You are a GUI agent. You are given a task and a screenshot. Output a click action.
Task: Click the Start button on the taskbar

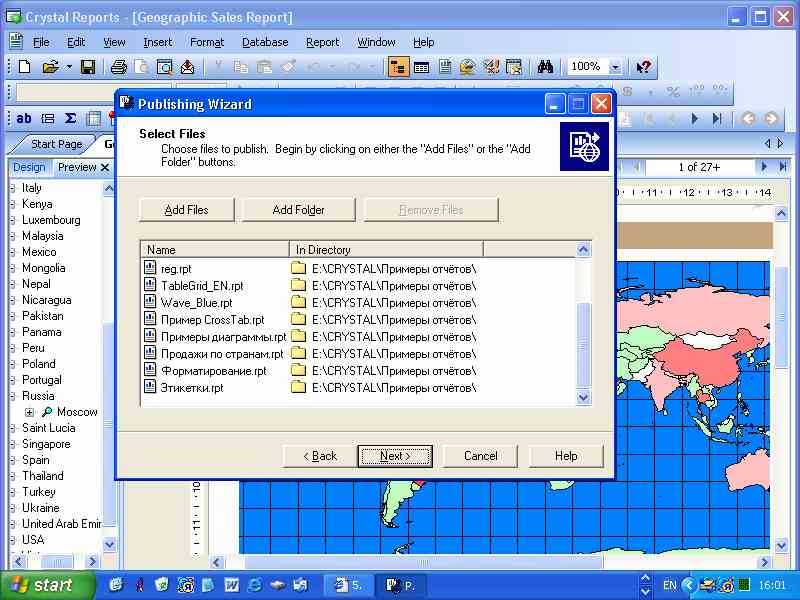coord(47,585)
